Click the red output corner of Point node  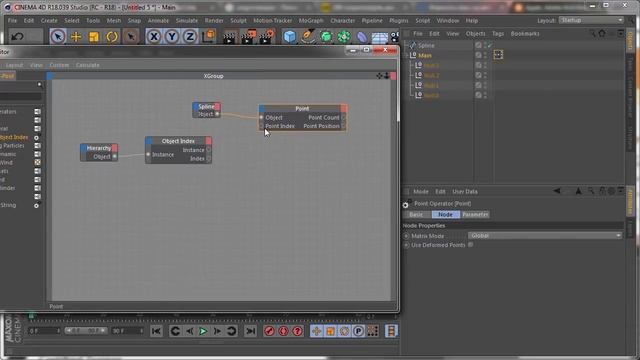point(344,109)
